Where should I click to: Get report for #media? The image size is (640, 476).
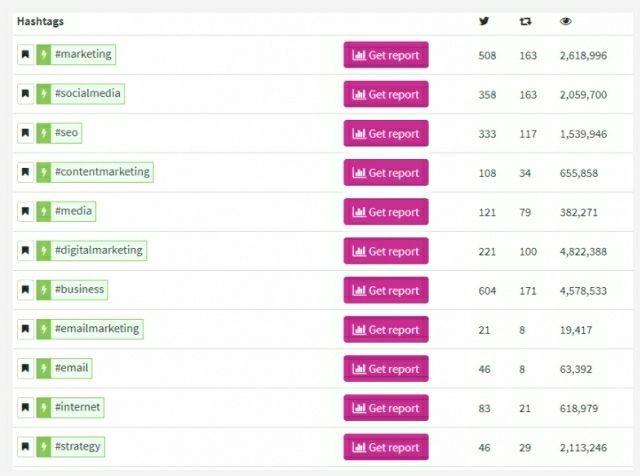386,211
